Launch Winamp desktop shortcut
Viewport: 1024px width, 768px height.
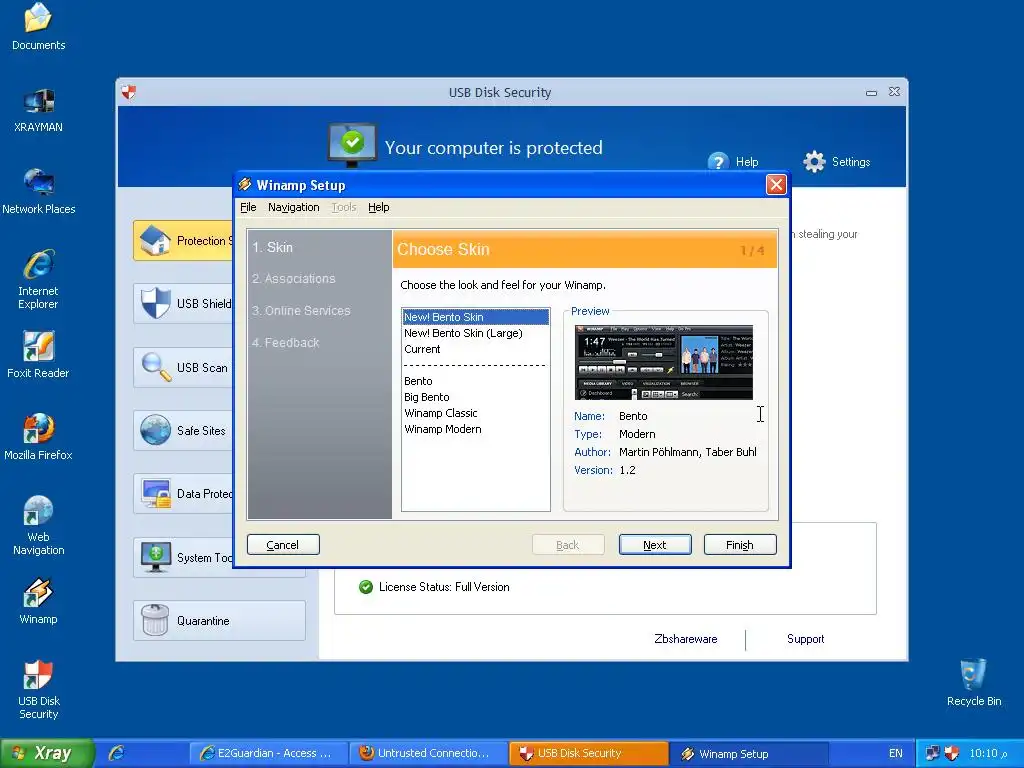tap(38, 601)
